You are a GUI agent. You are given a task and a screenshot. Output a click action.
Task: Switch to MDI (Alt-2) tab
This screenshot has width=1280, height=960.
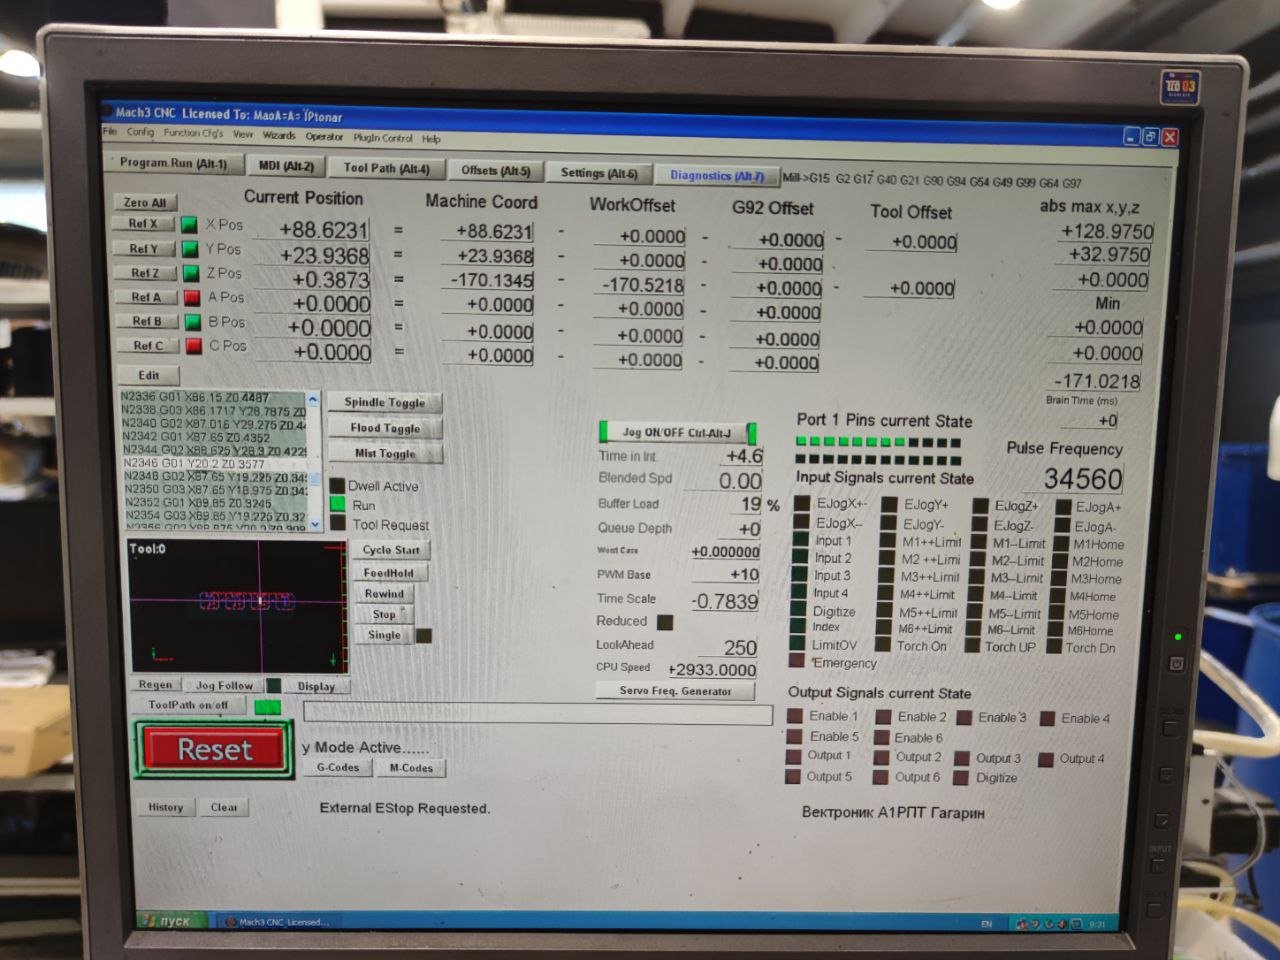[286, 166]
